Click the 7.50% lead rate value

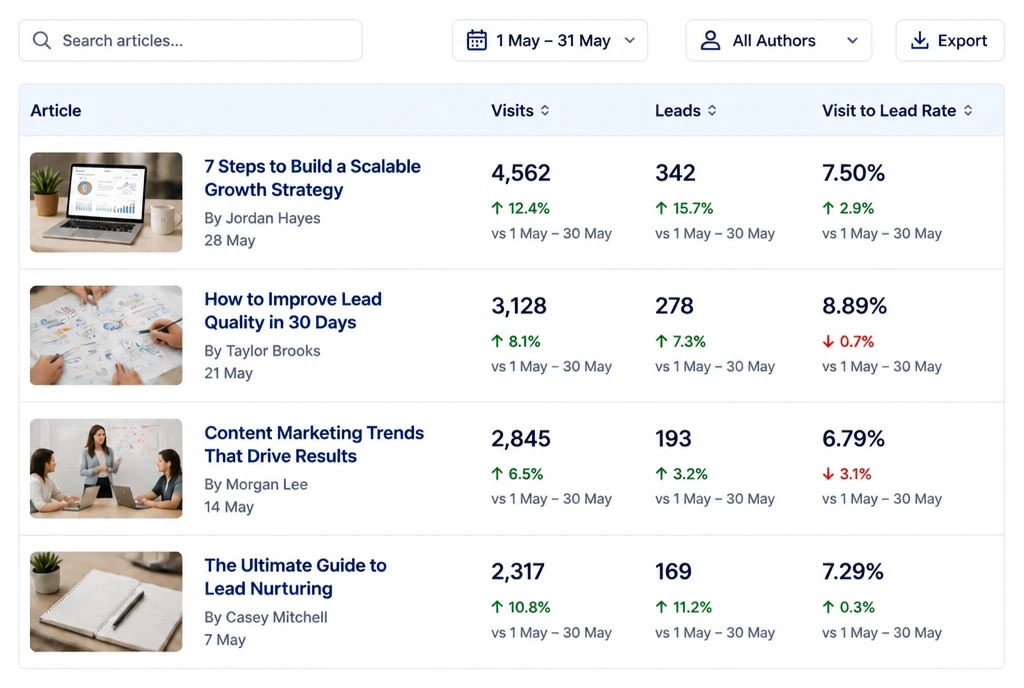[x=854, y=173]
